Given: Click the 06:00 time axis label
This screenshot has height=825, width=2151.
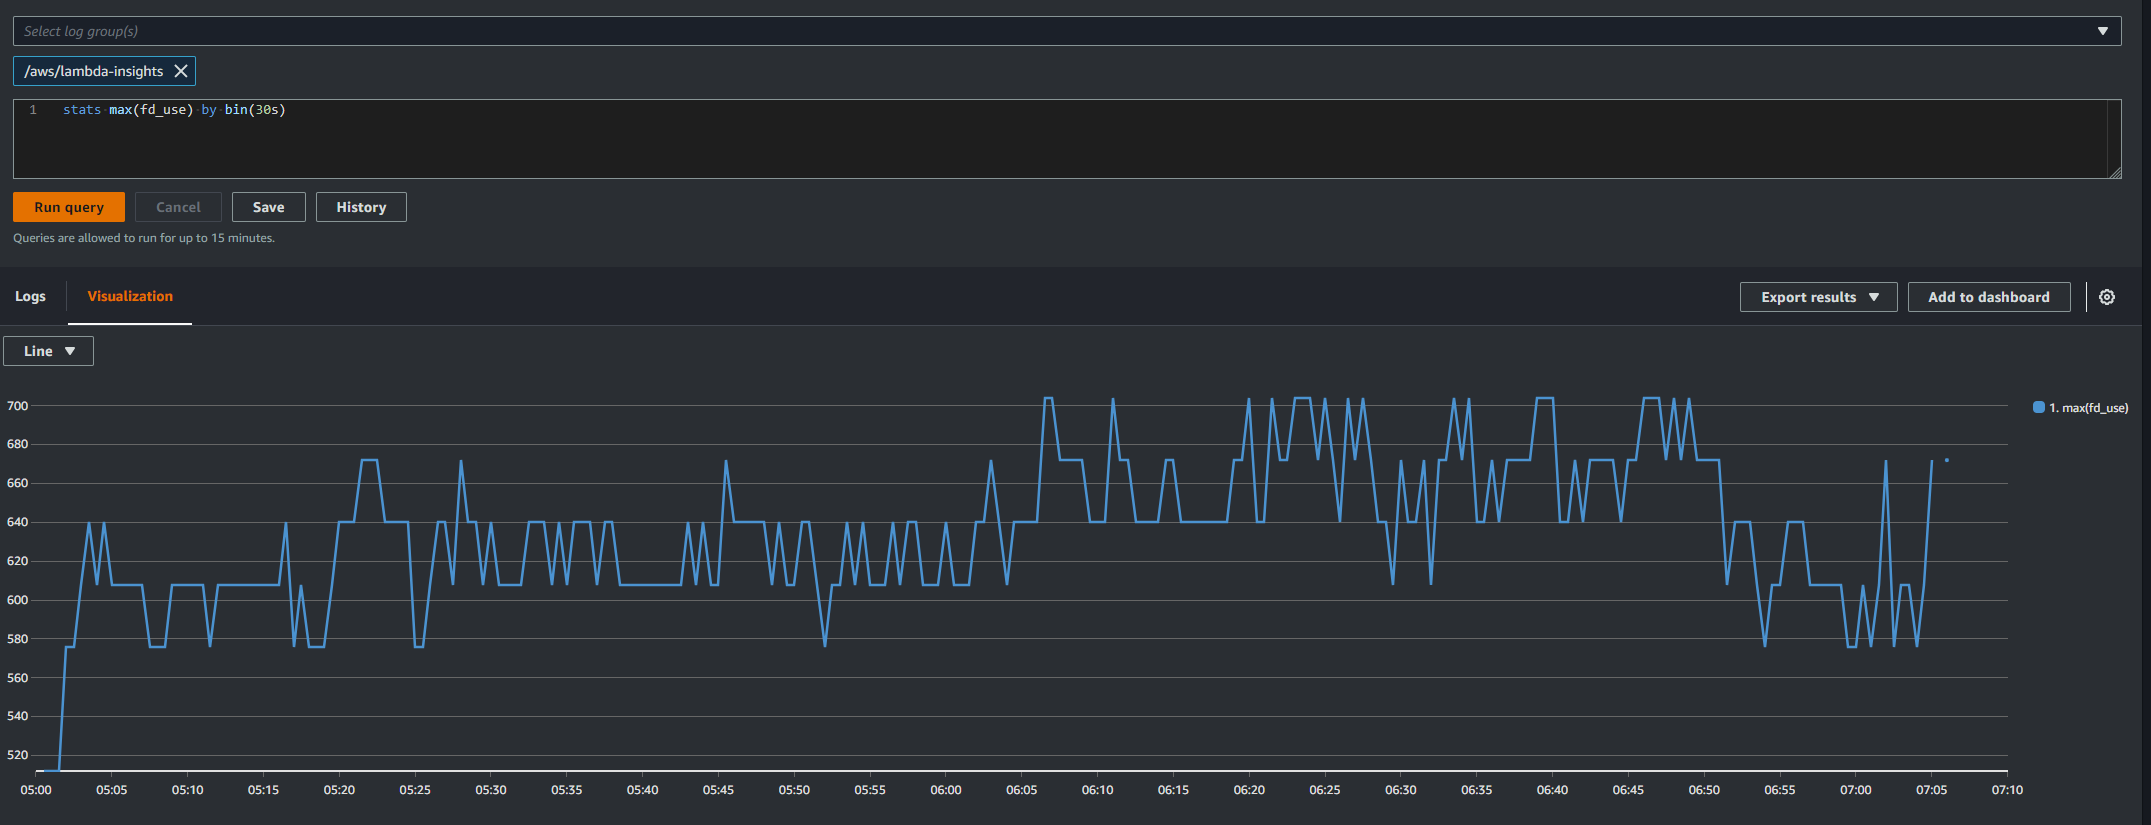Looking at the screenshot, I should (x=945, y=790).
